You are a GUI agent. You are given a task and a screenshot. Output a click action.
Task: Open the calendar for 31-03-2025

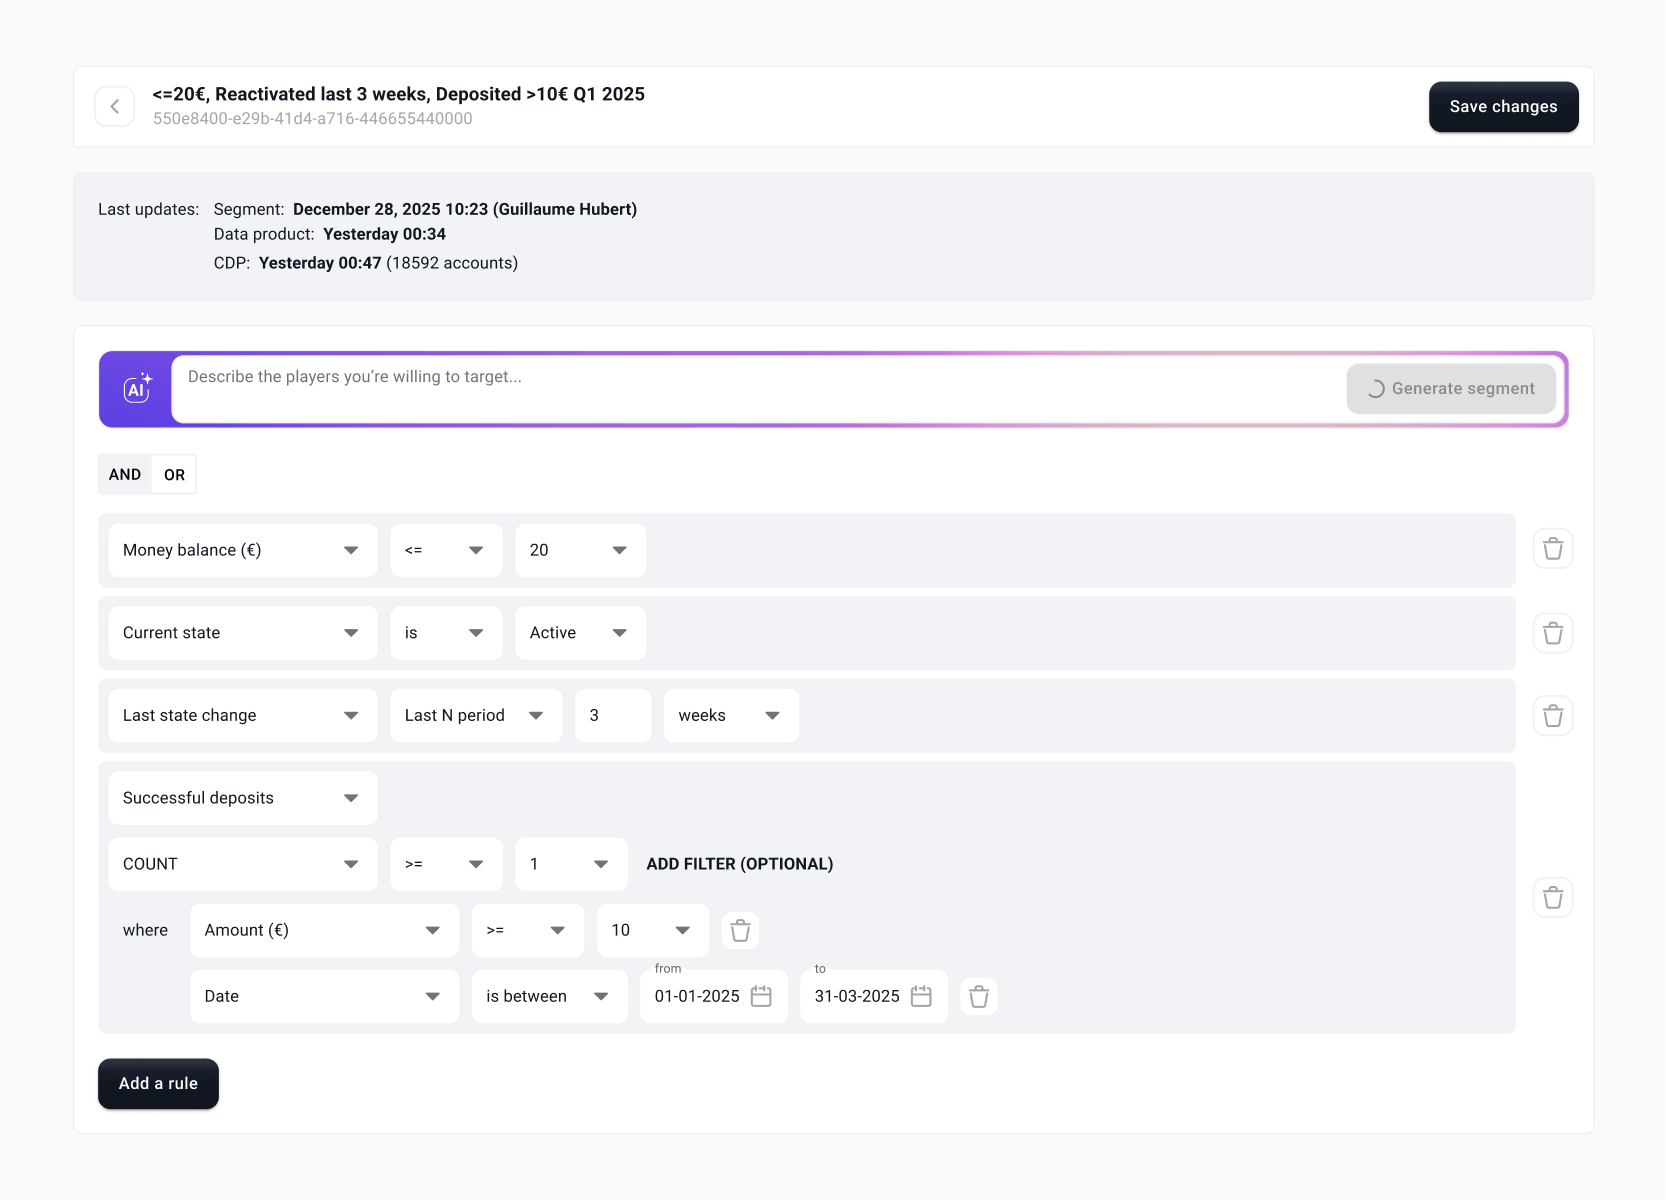click(x=921, y=996)
